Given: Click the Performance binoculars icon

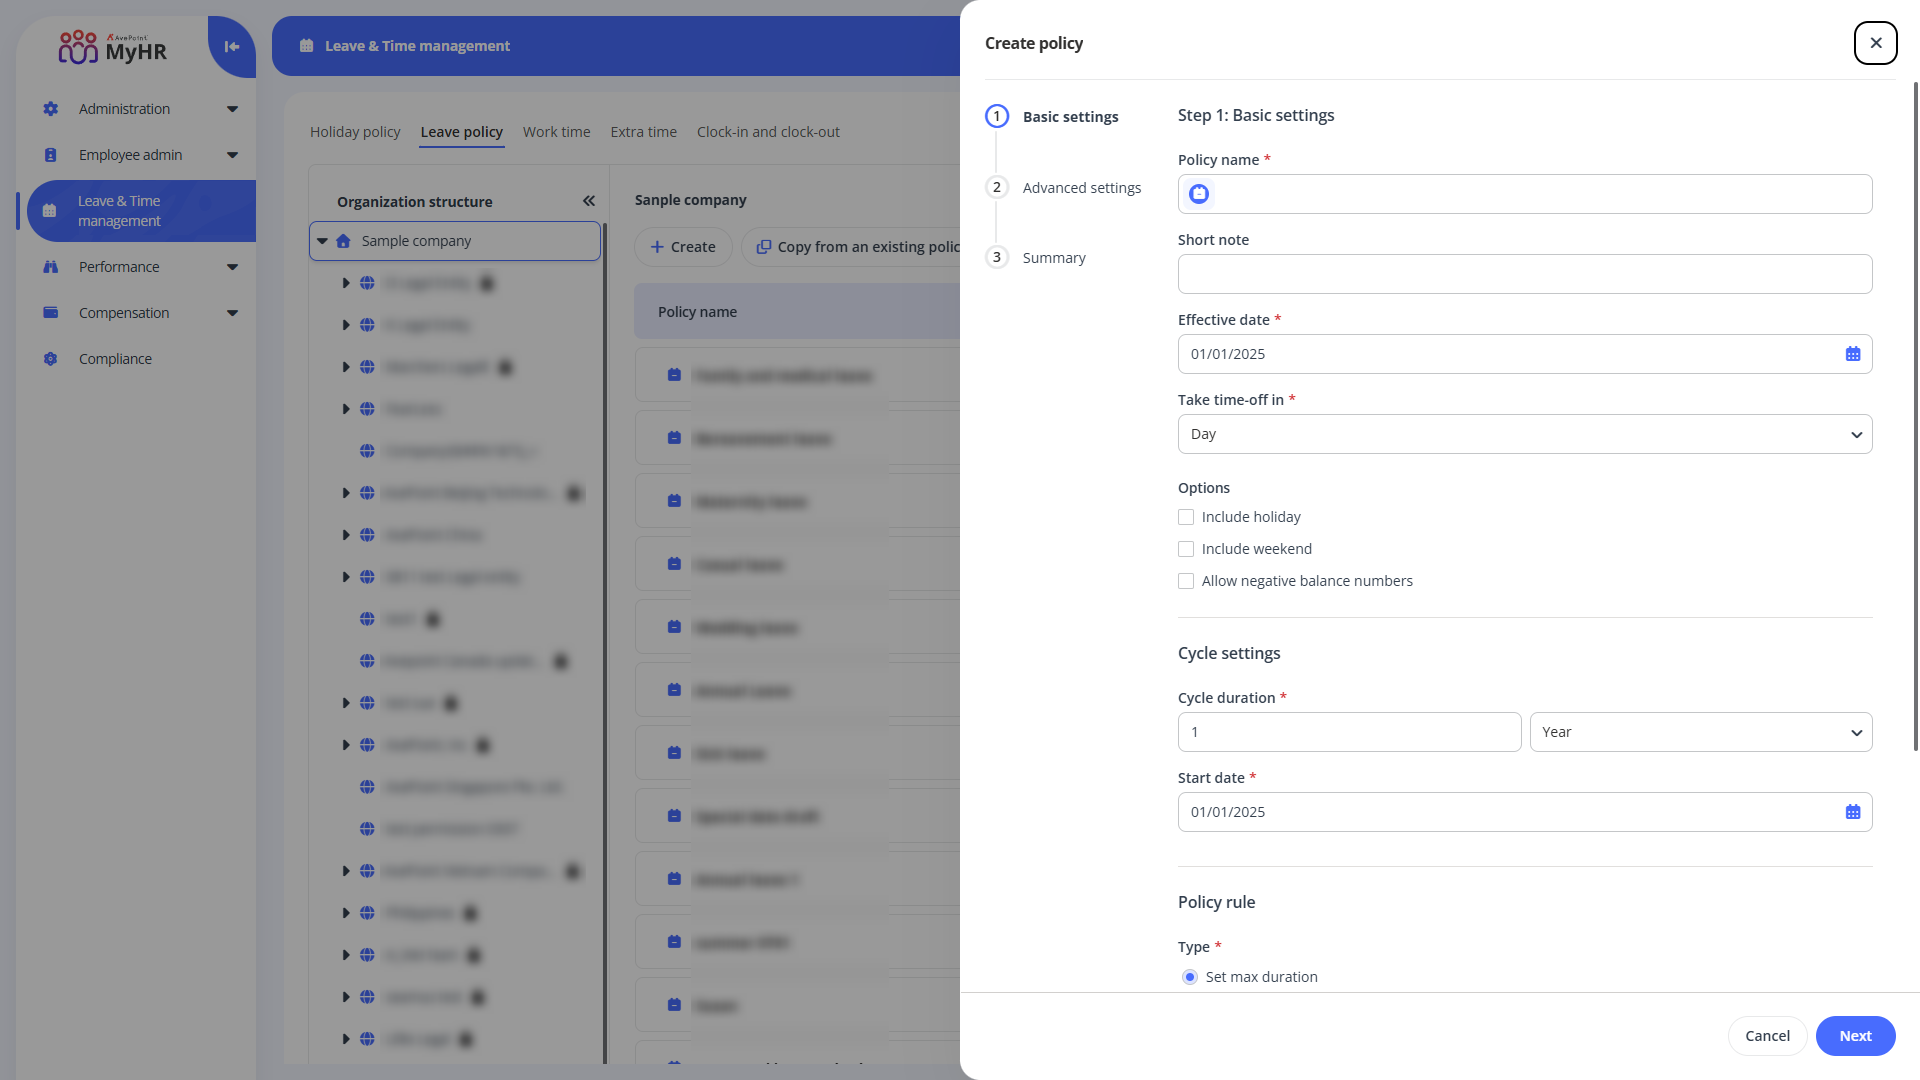Looking at the screenshot, I should pyautogui.click(x=51, y=267).
